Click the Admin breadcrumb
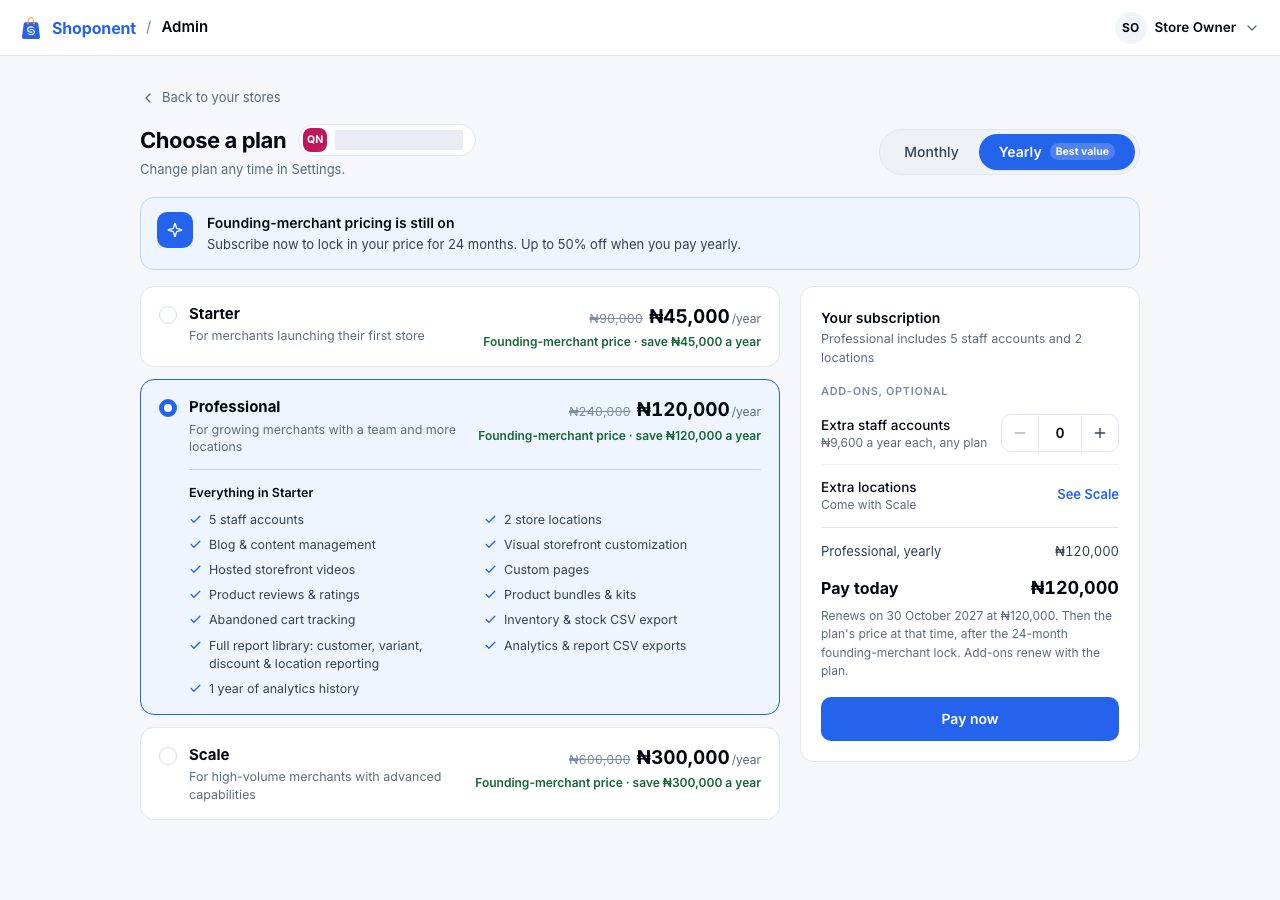Screen dimensions: 1280x900 (x=185, y=27)
